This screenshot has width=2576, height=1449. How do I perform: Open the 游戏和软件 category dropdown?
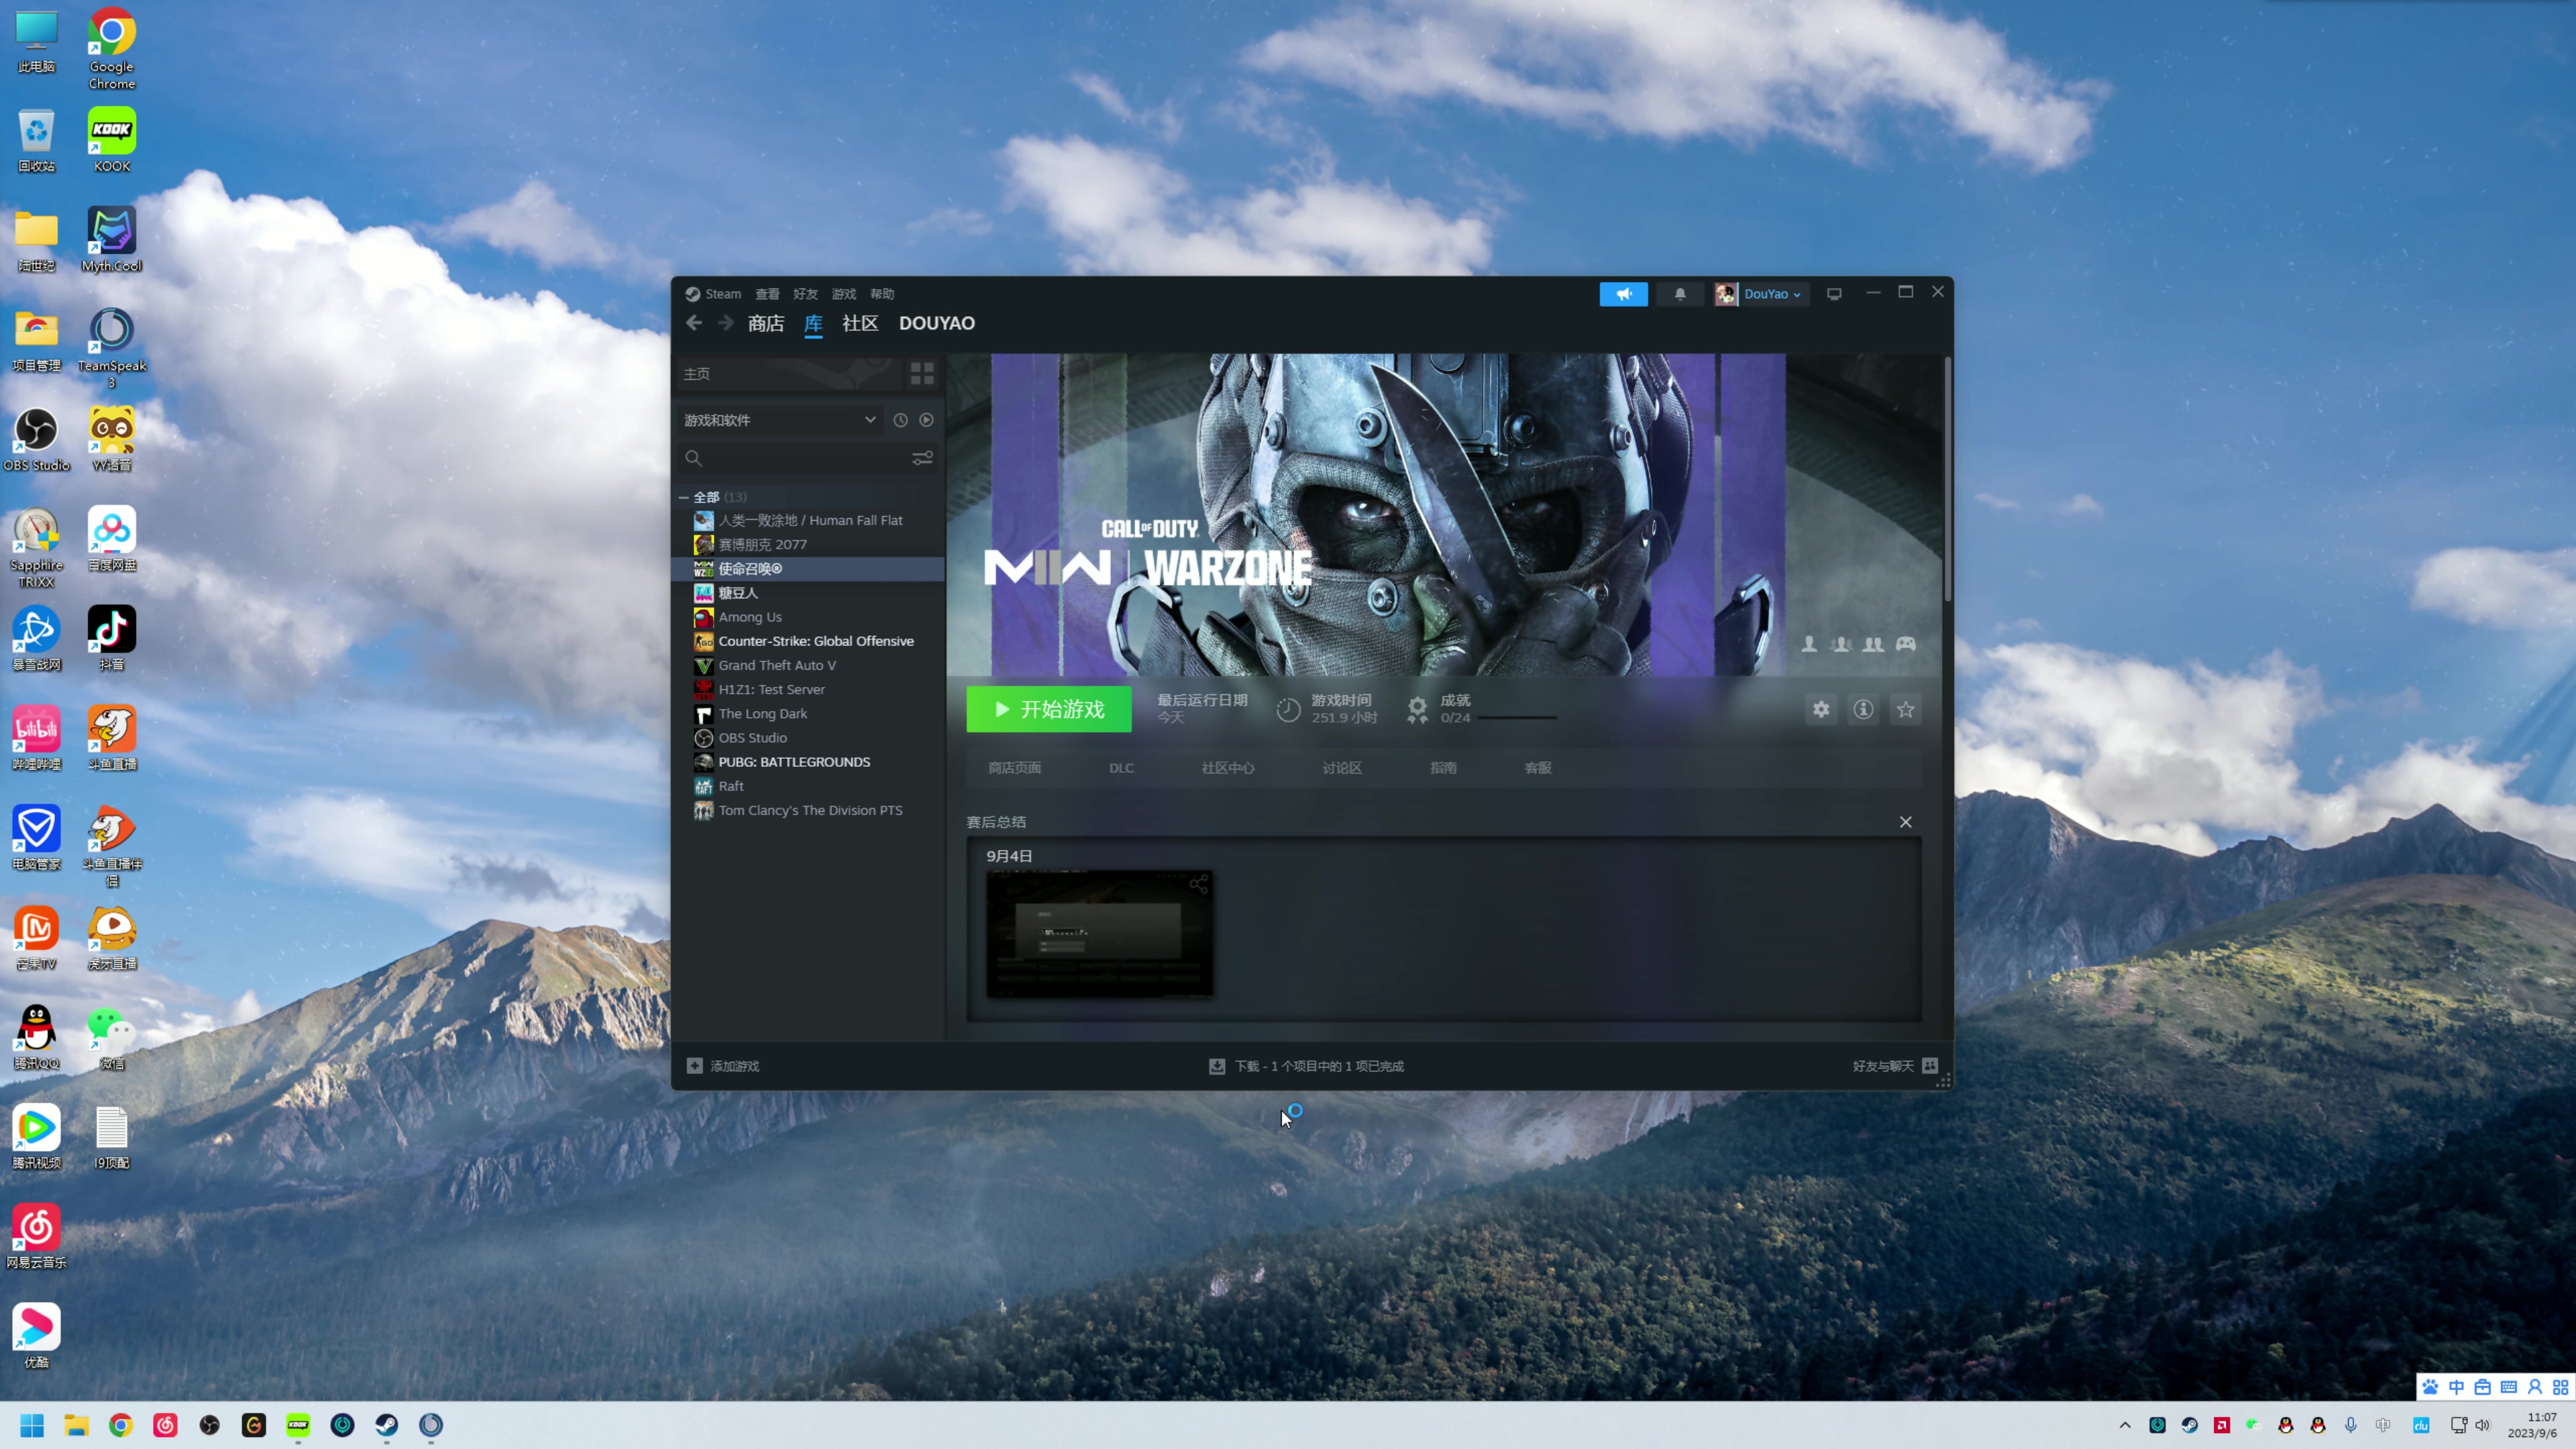point(780,420)
